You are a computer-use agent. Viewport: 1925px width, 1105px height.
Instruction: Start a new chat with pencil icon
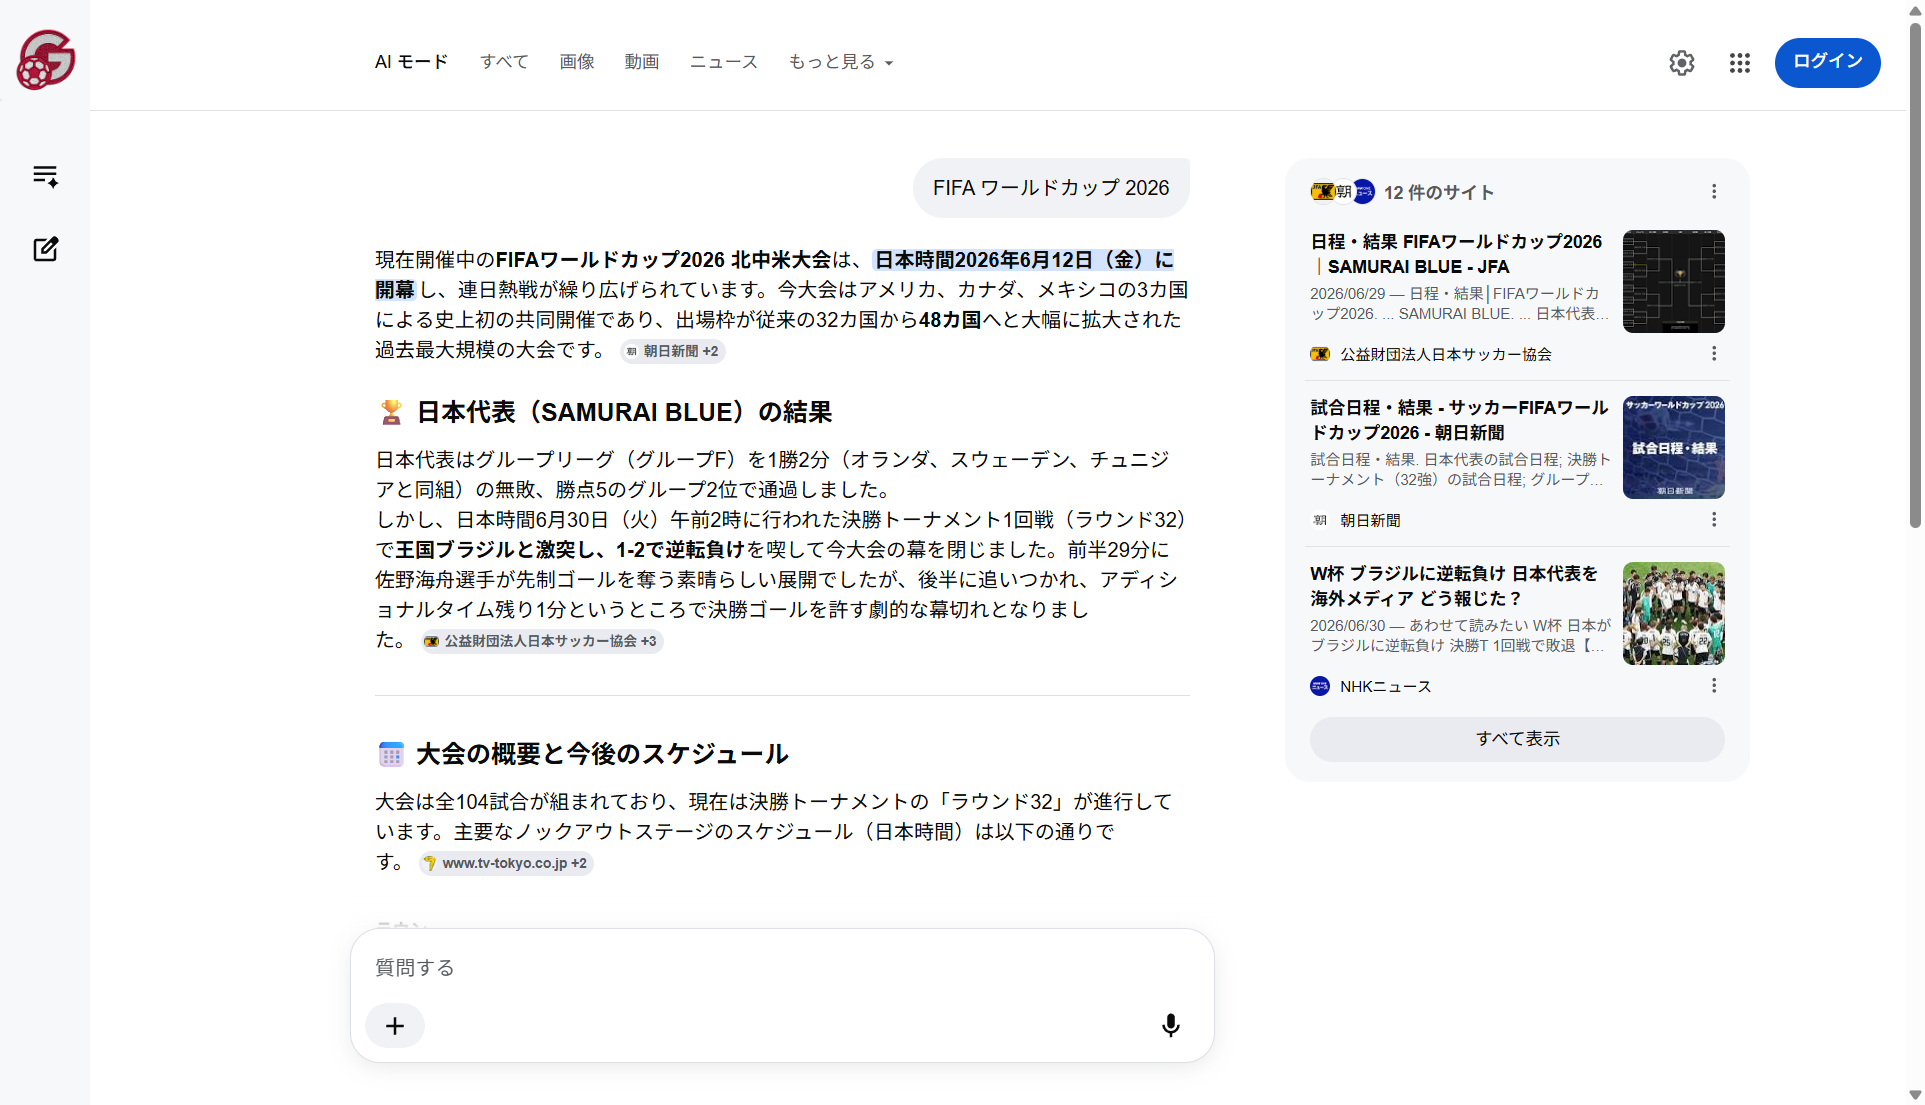click(45, 249)
